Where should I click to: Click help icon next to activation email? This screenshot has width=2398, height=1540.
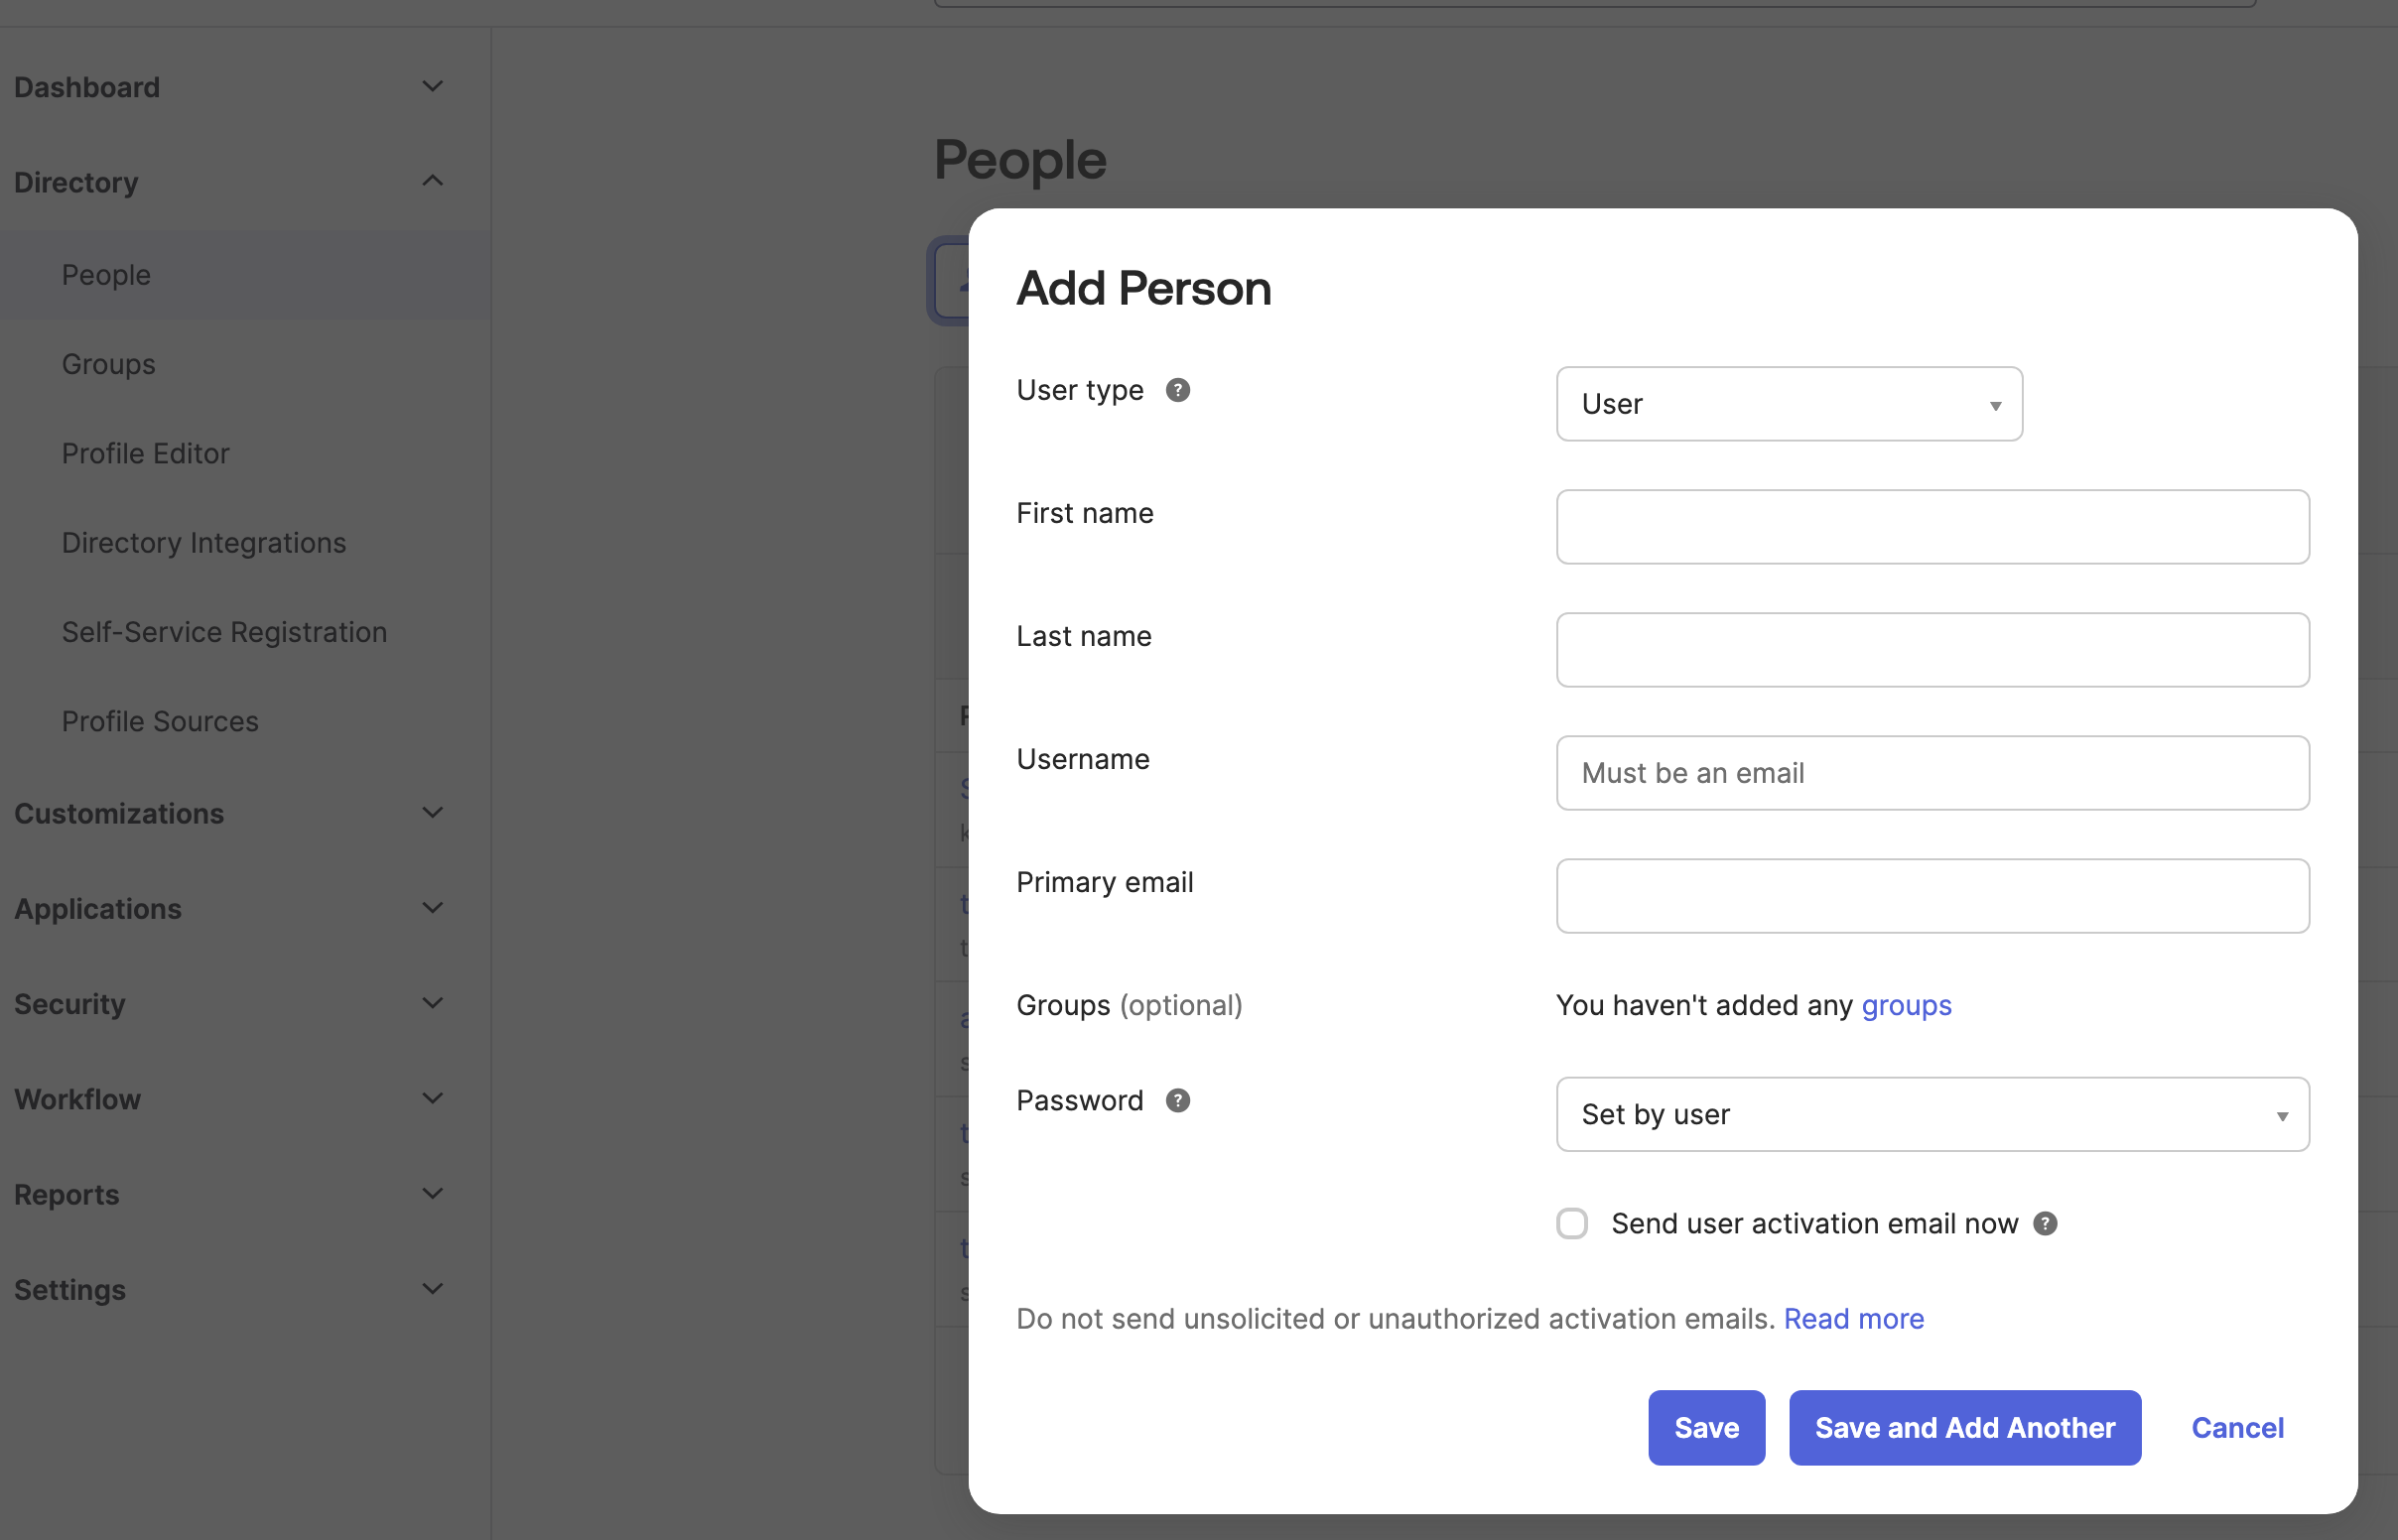(x=2045, y=1223)
